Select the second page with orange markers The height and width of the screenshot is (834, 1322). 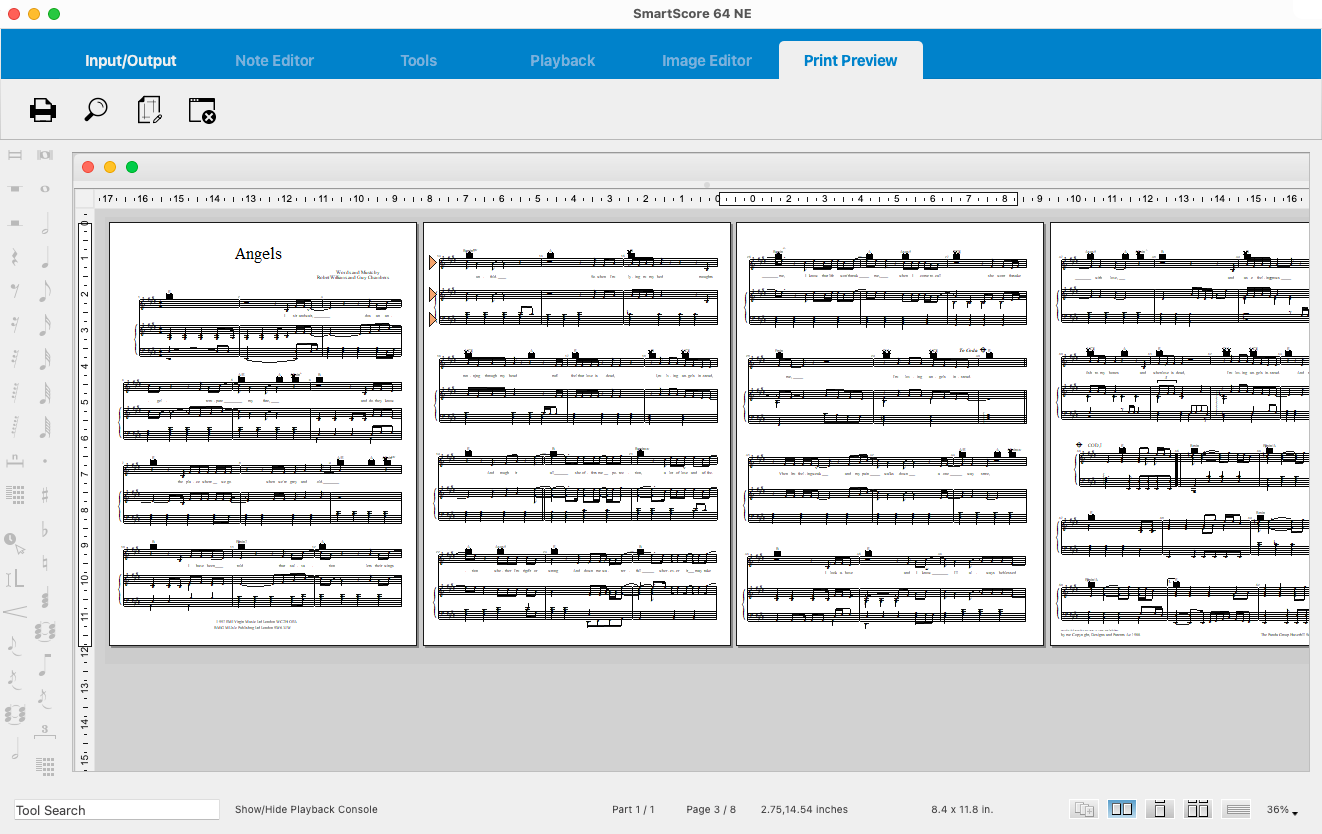577,434
